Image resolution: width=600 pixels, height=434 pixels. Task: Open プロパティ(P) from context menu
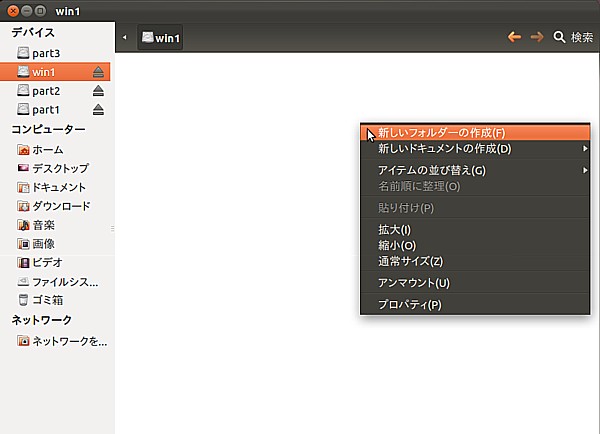pyautogui.click(x=475, y=305)
